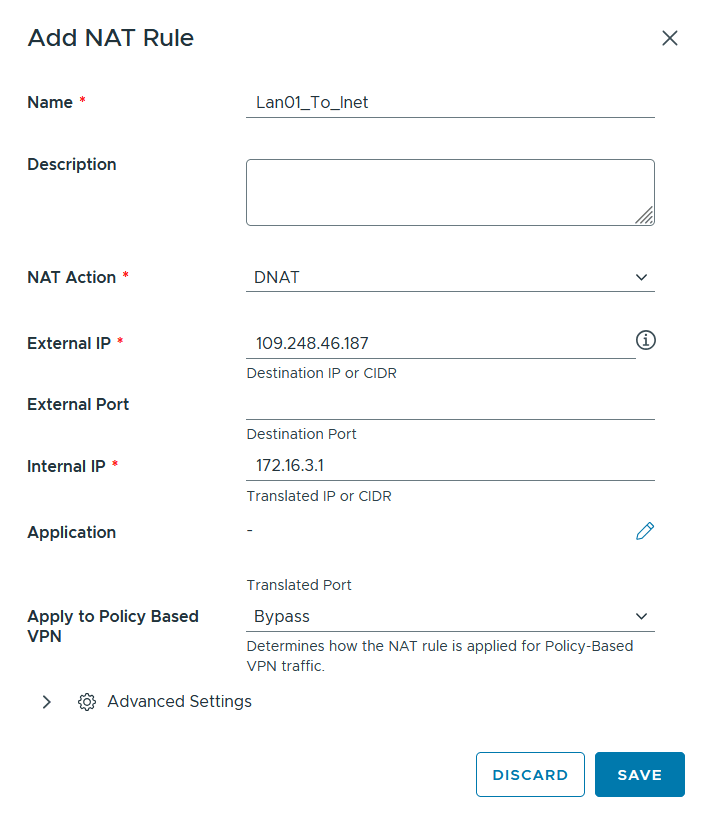Viewport: 714px width, 824px height.
Task: Focus the Name field containing Lan01_To_Inet
Action: click(x=450, y=102)
